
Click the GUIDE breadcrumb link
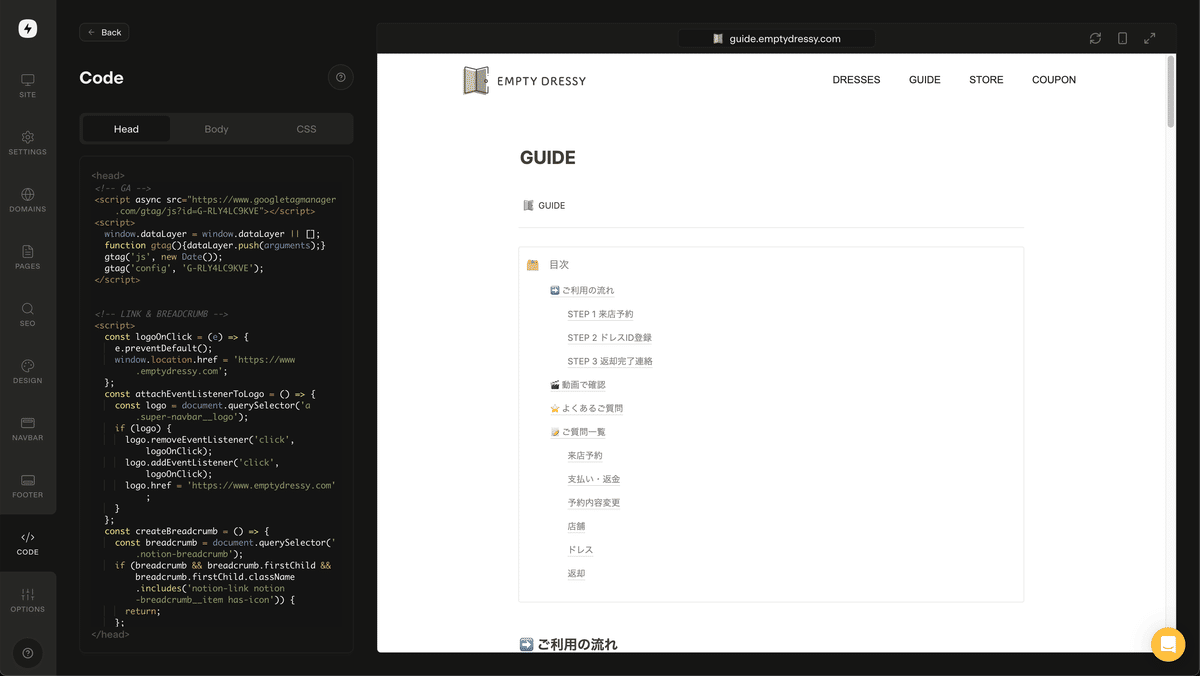coord(544,206)
